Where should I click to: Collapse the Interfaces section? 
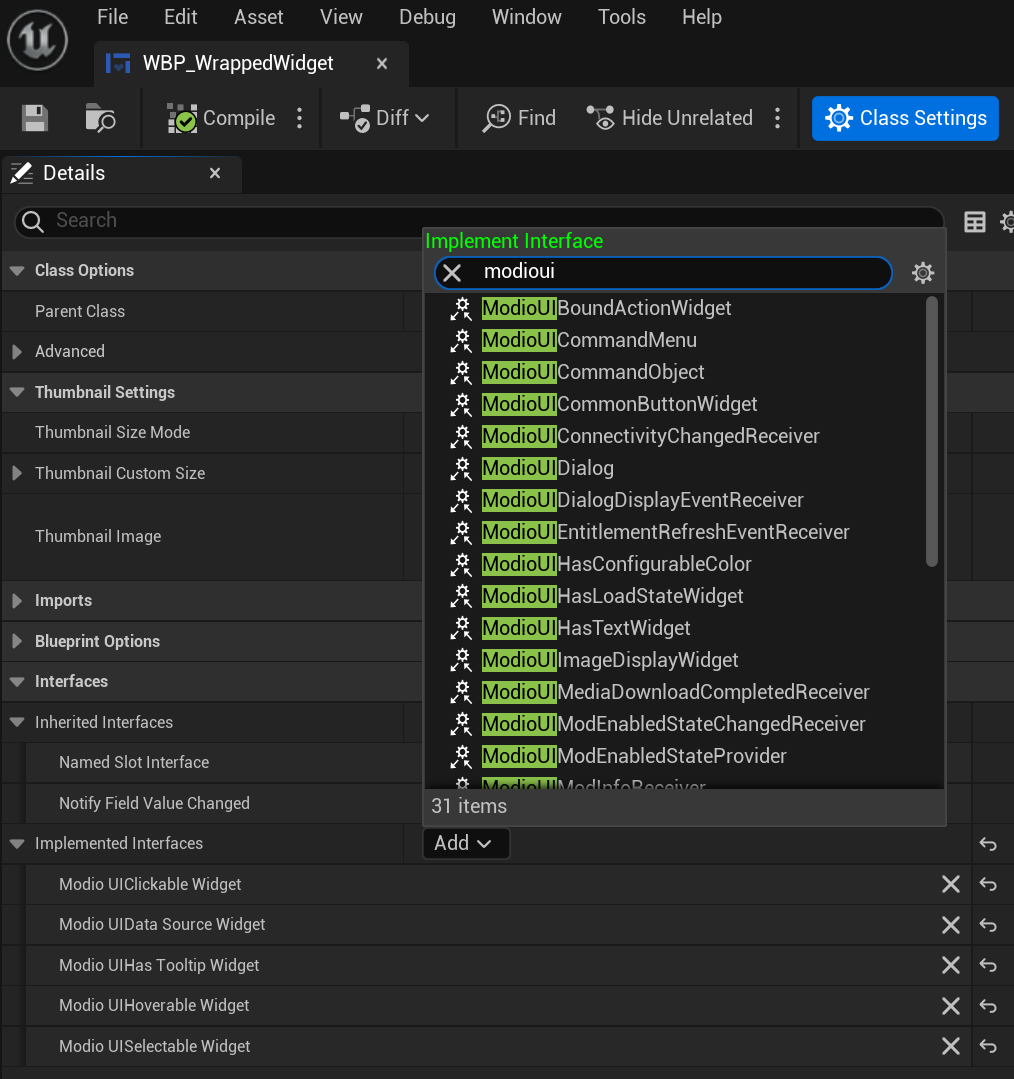[17, 681]
